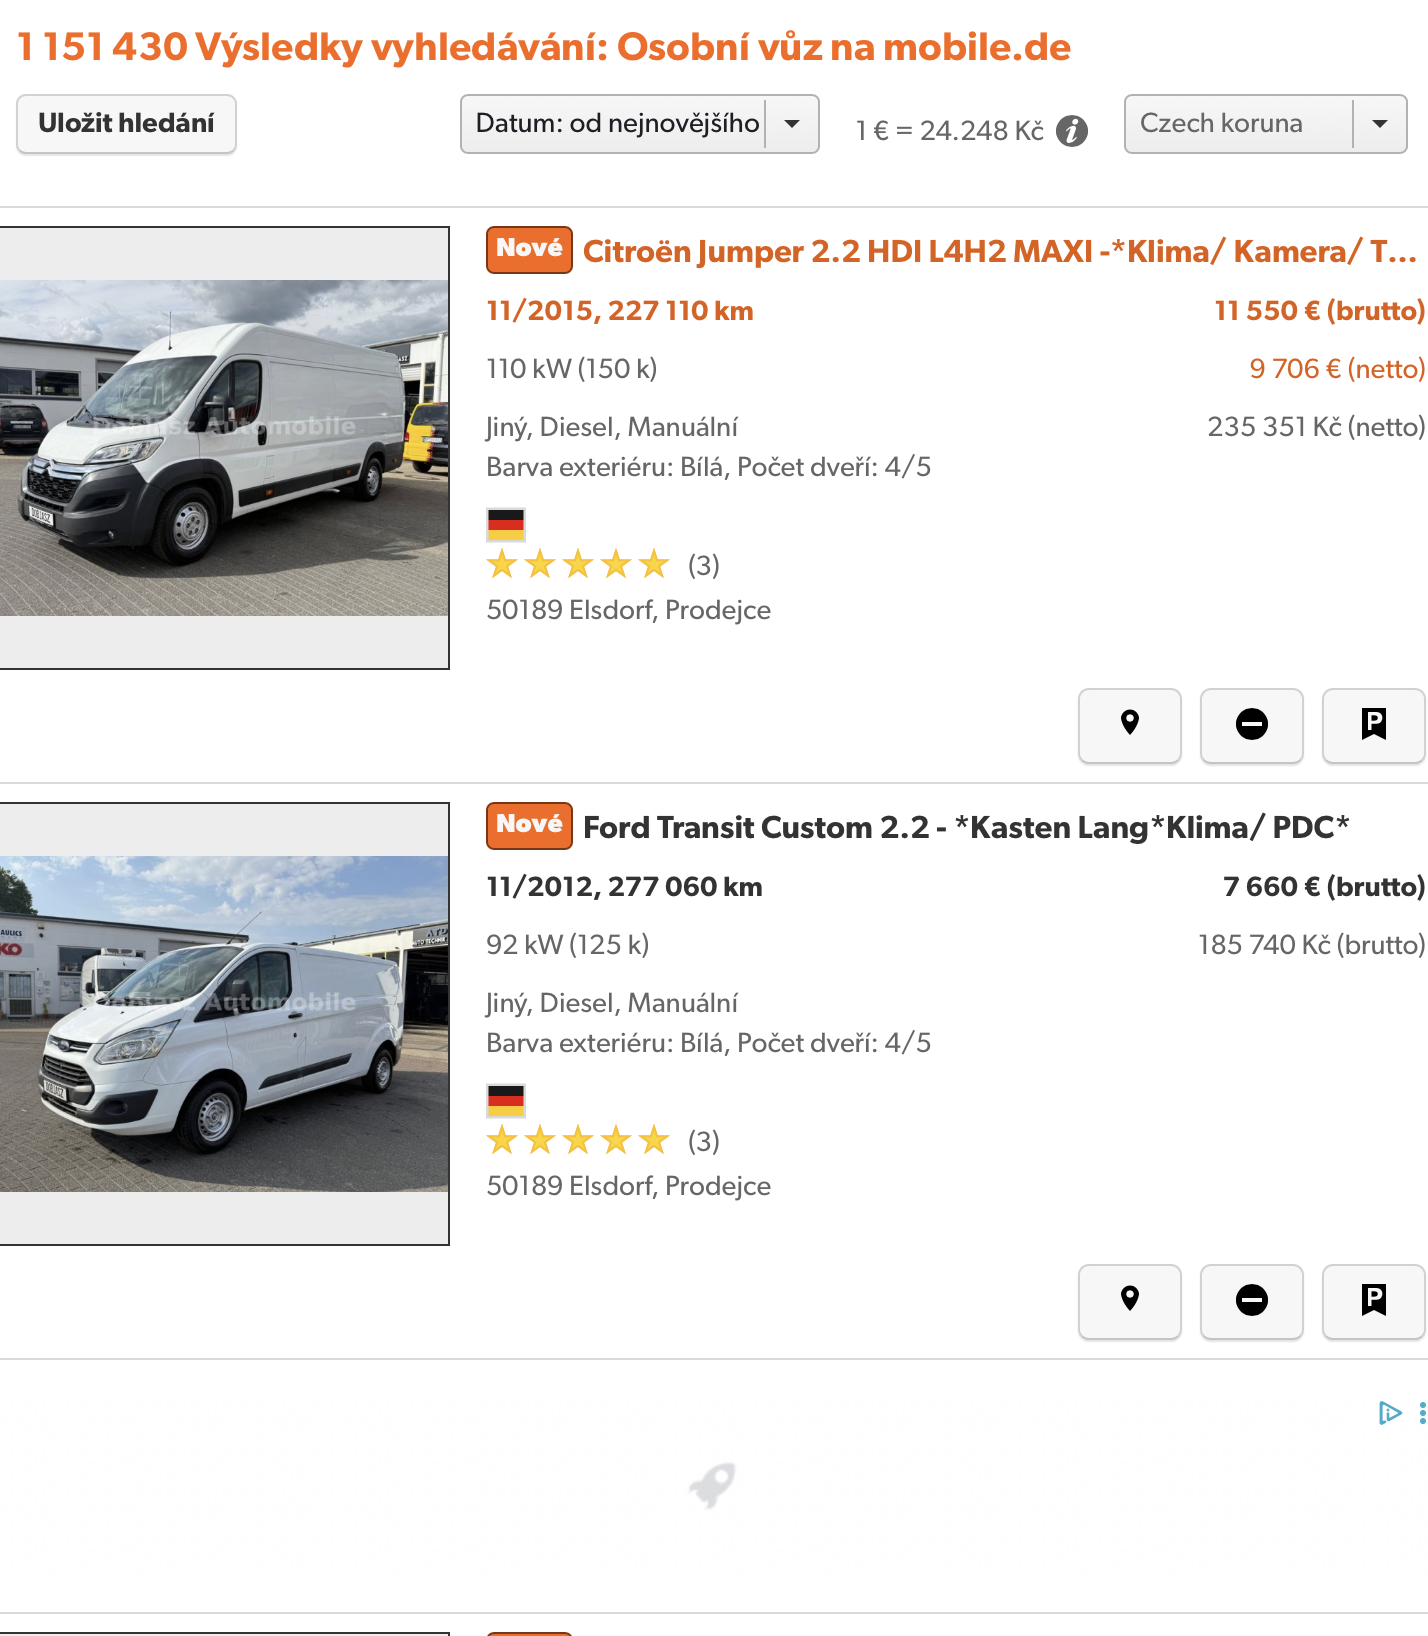This screenshot has height=1636, width=1428.
Task: Click the exchange rate text 1 € = 24.248 Kč
Action: [x=950, y=131]
